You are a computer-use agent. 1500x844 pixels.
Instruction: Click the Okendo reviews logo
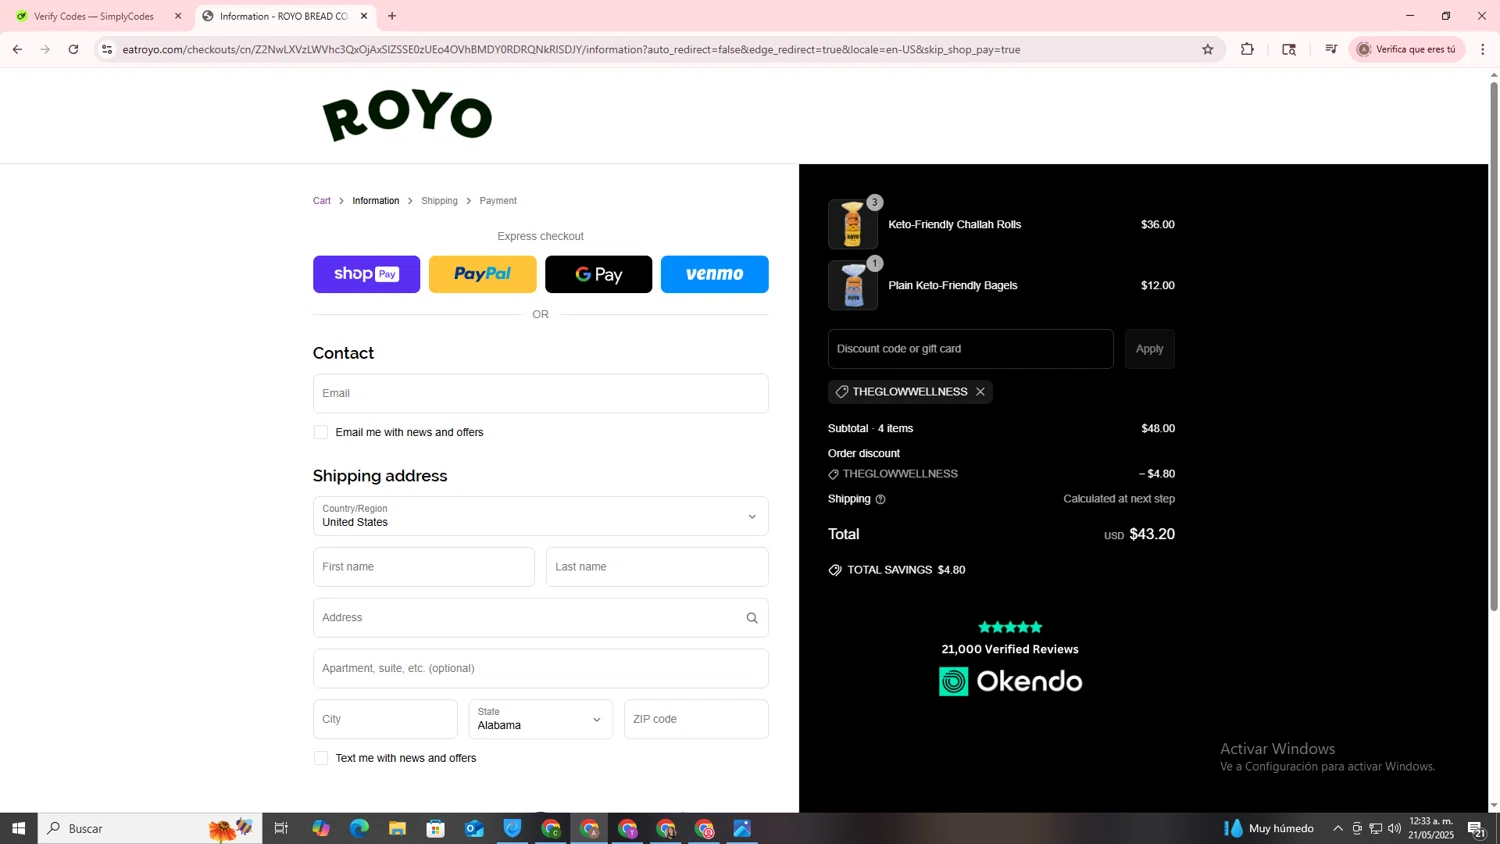(x=1010, y=682)
